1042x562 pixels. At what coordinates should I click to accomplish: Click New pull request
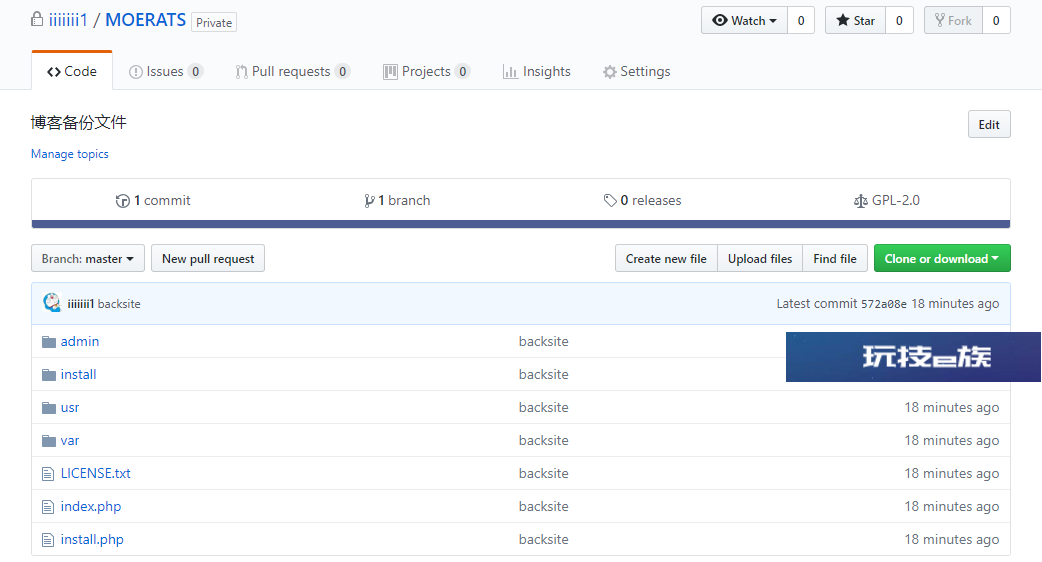[x=208, y=258]
